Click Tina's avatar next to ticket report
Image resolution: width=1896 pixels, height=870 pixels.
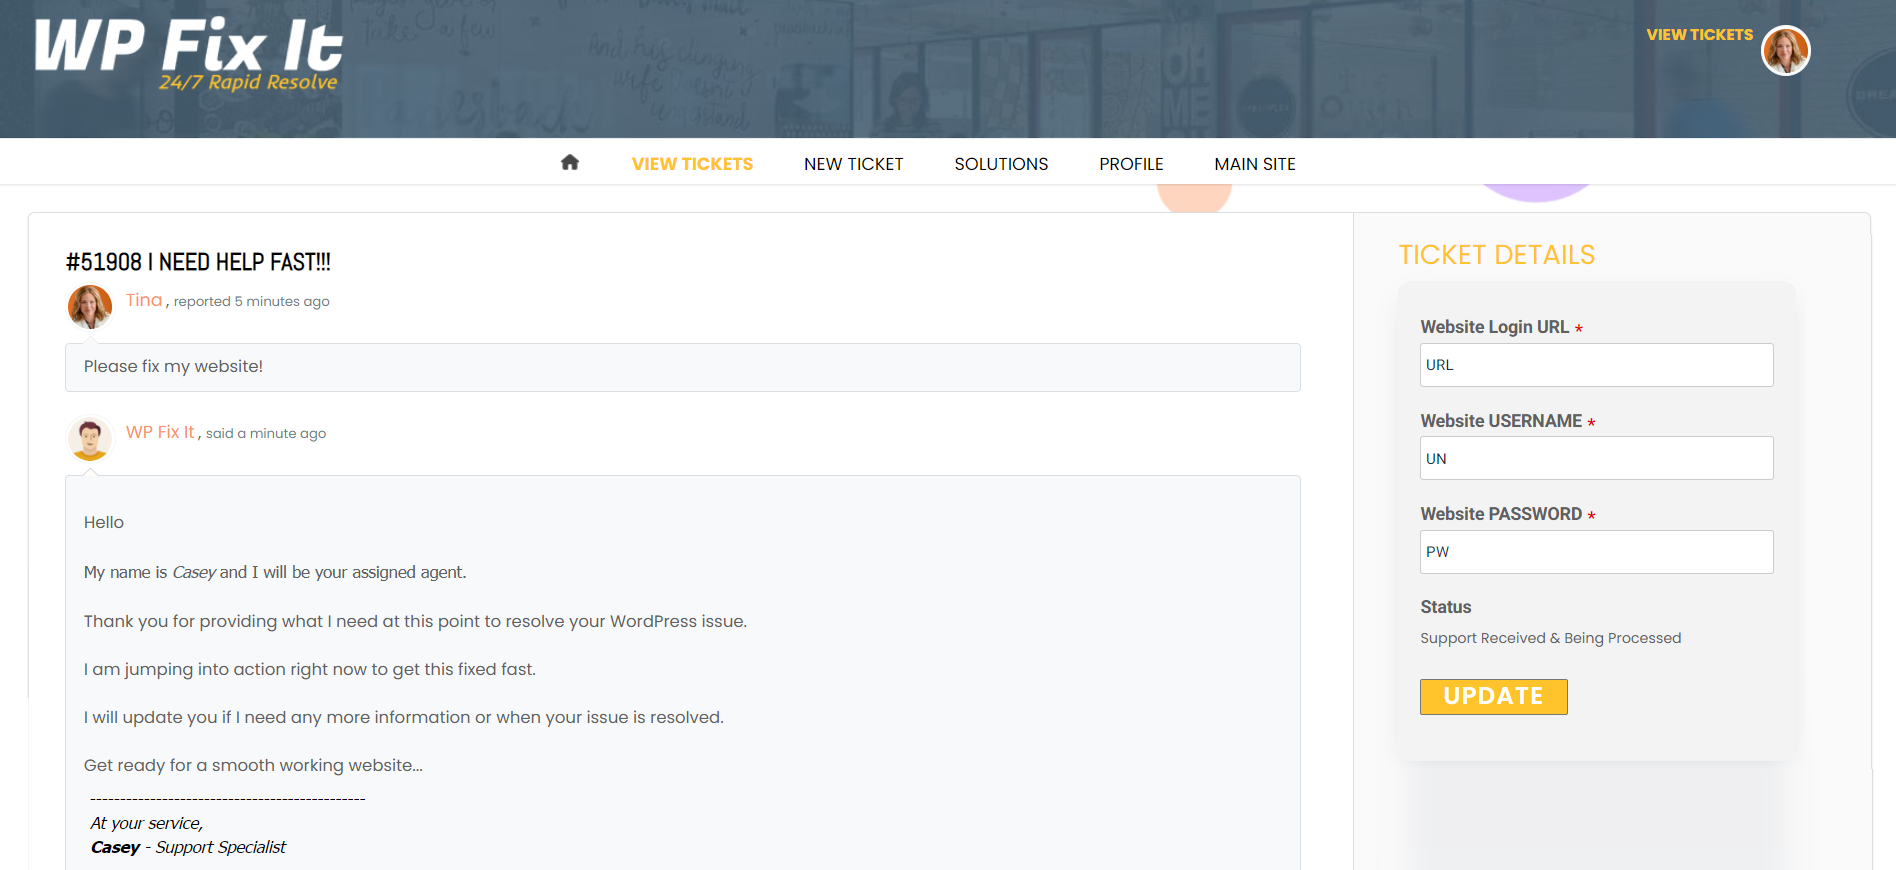pos(90,307)
